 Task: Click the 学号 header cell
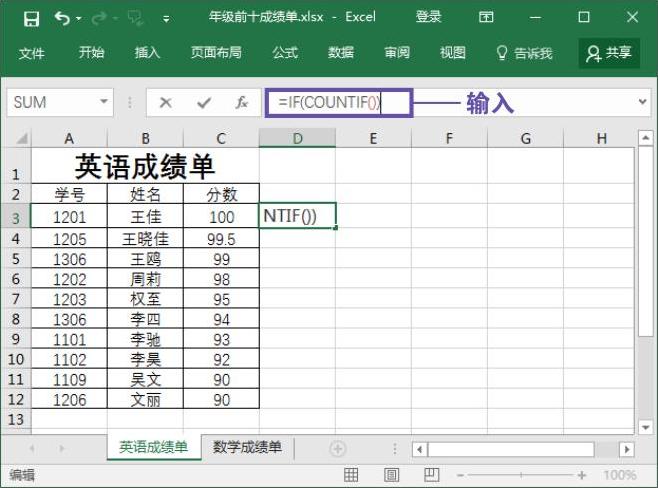69,194
